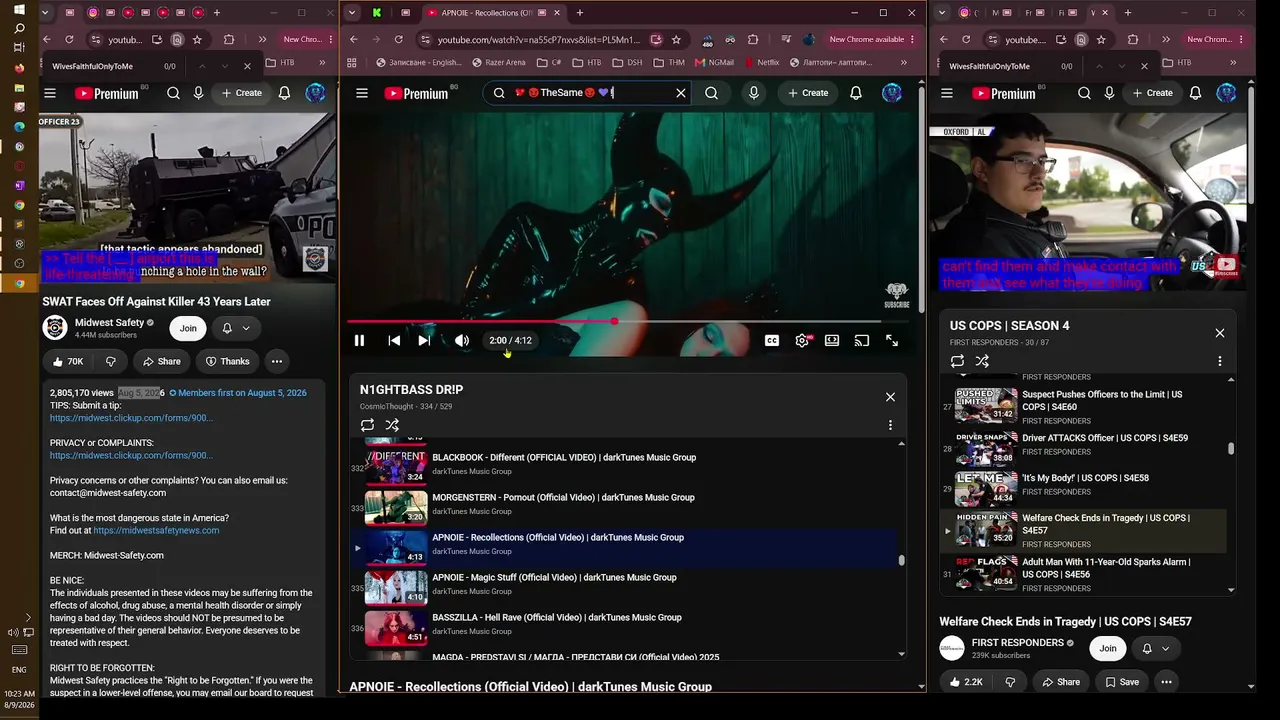This screenshot has width=1280, height=720.
Task: Open center player settings gear
Action: [x=802, y=340]
